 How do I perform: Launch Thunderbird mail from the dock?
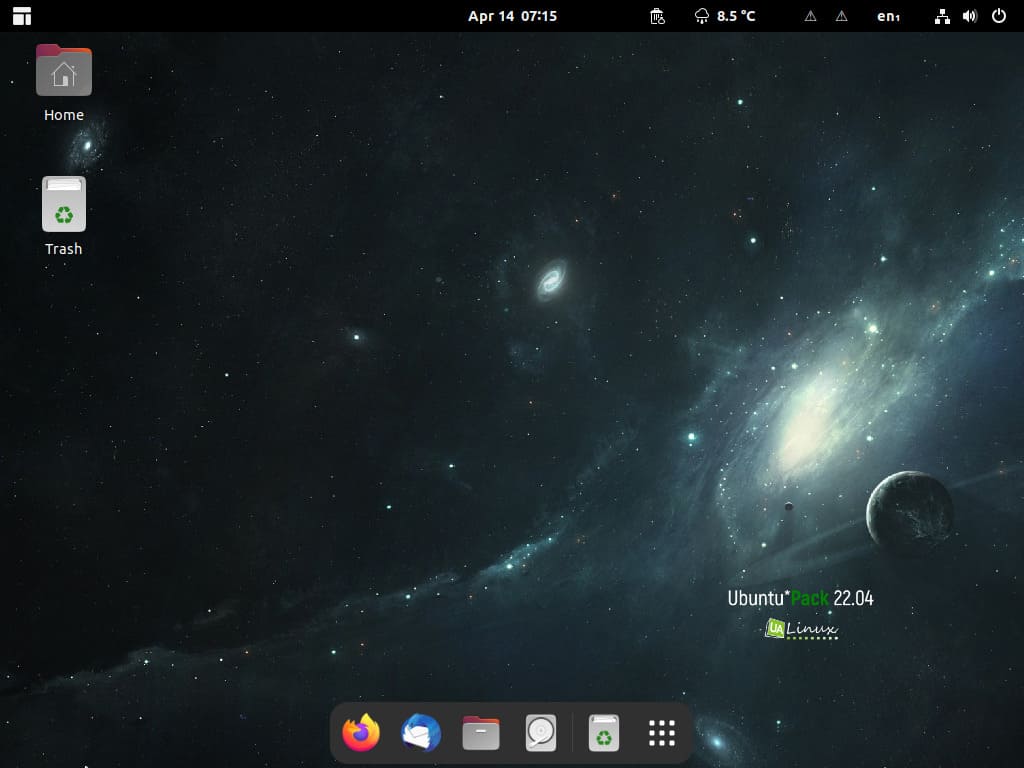click(x=421, y=733)
